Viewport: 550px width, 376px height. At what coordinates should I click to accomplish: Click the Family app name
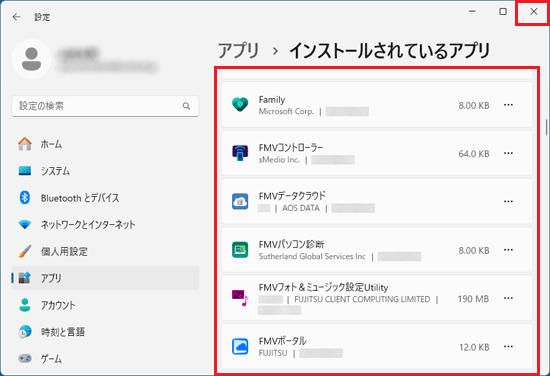[272, 100]
